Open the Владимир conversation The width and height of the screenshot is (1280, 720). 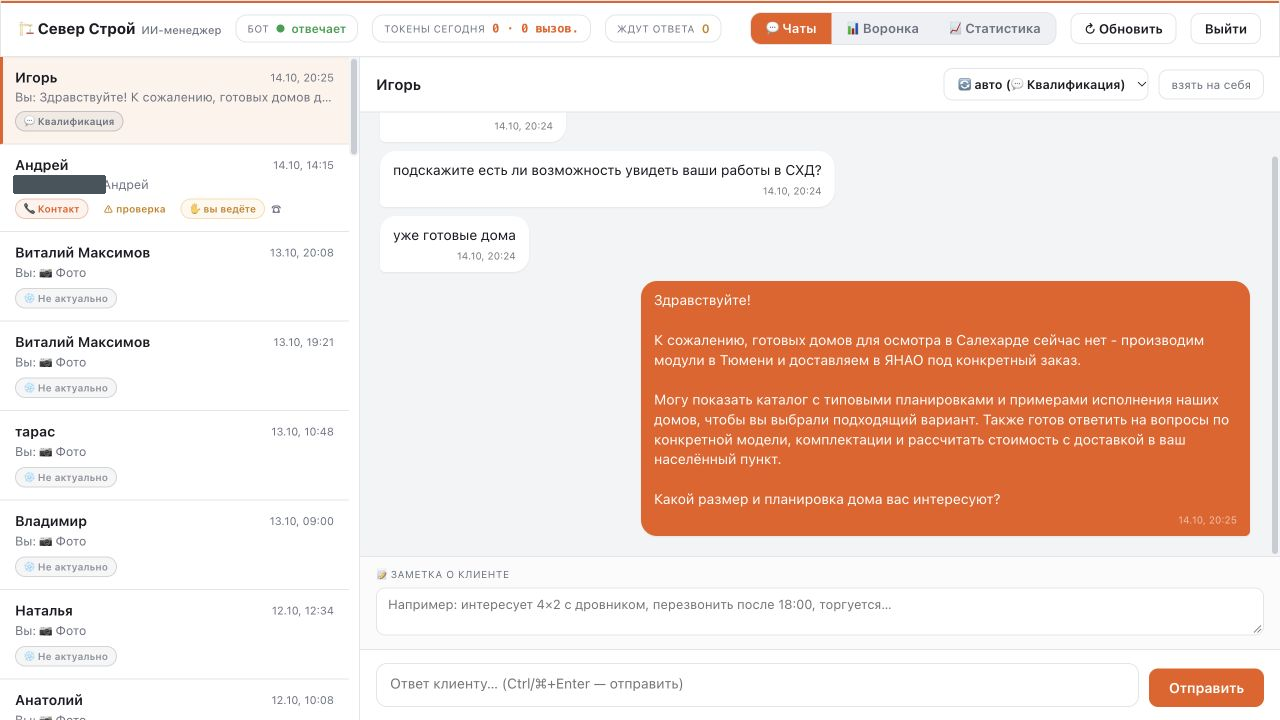point(176,545)
